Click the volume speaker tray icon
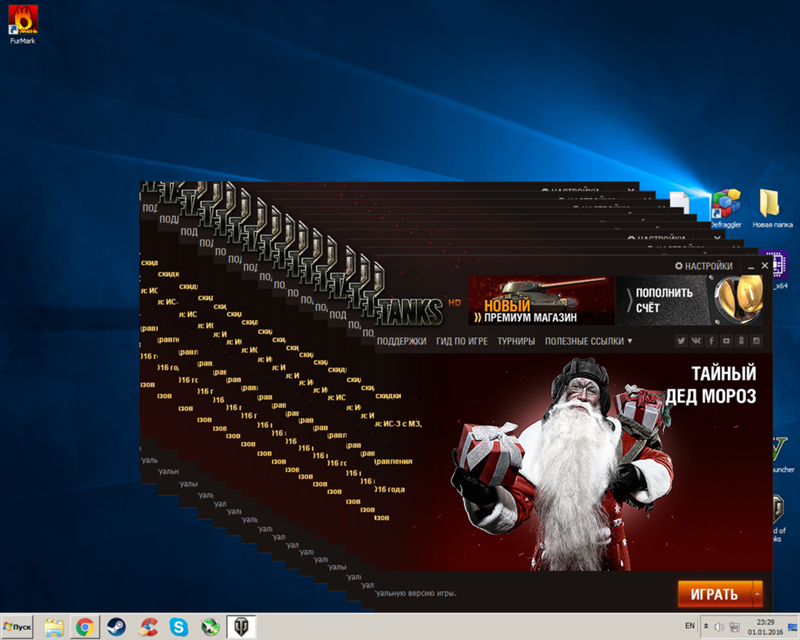 coord(719,627)
